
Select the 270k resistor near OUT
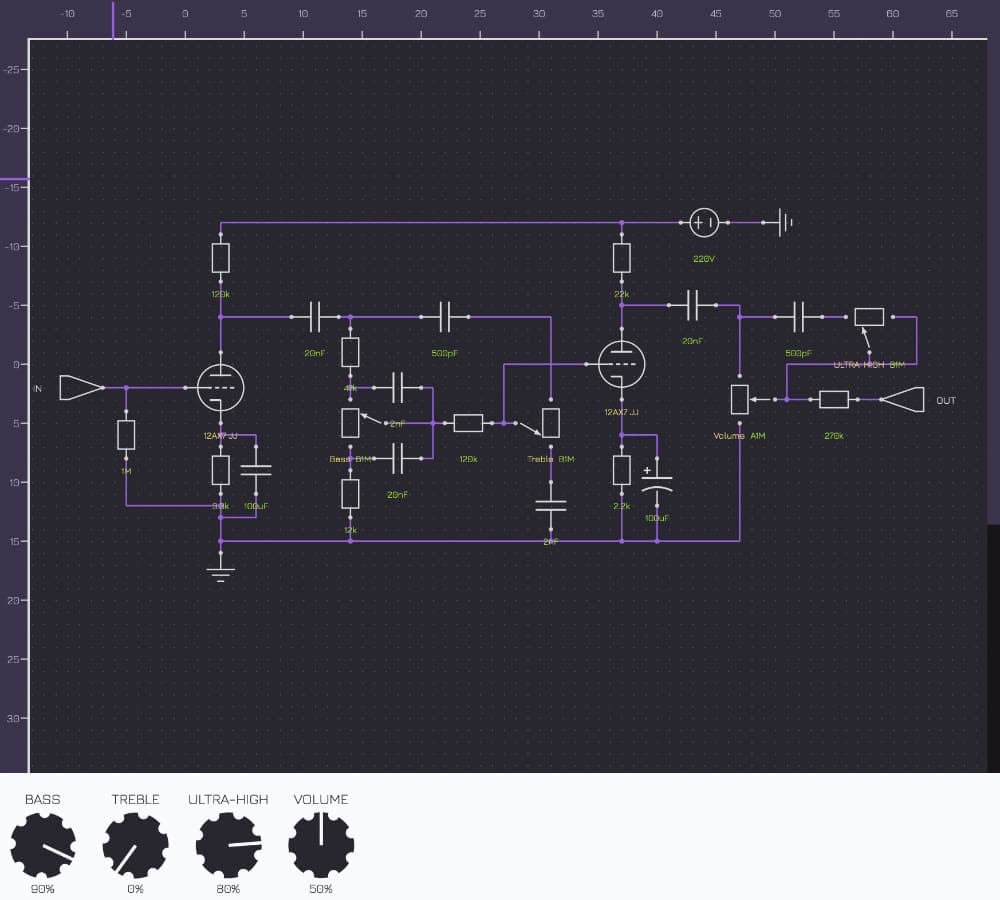click(x=834, y=400)
